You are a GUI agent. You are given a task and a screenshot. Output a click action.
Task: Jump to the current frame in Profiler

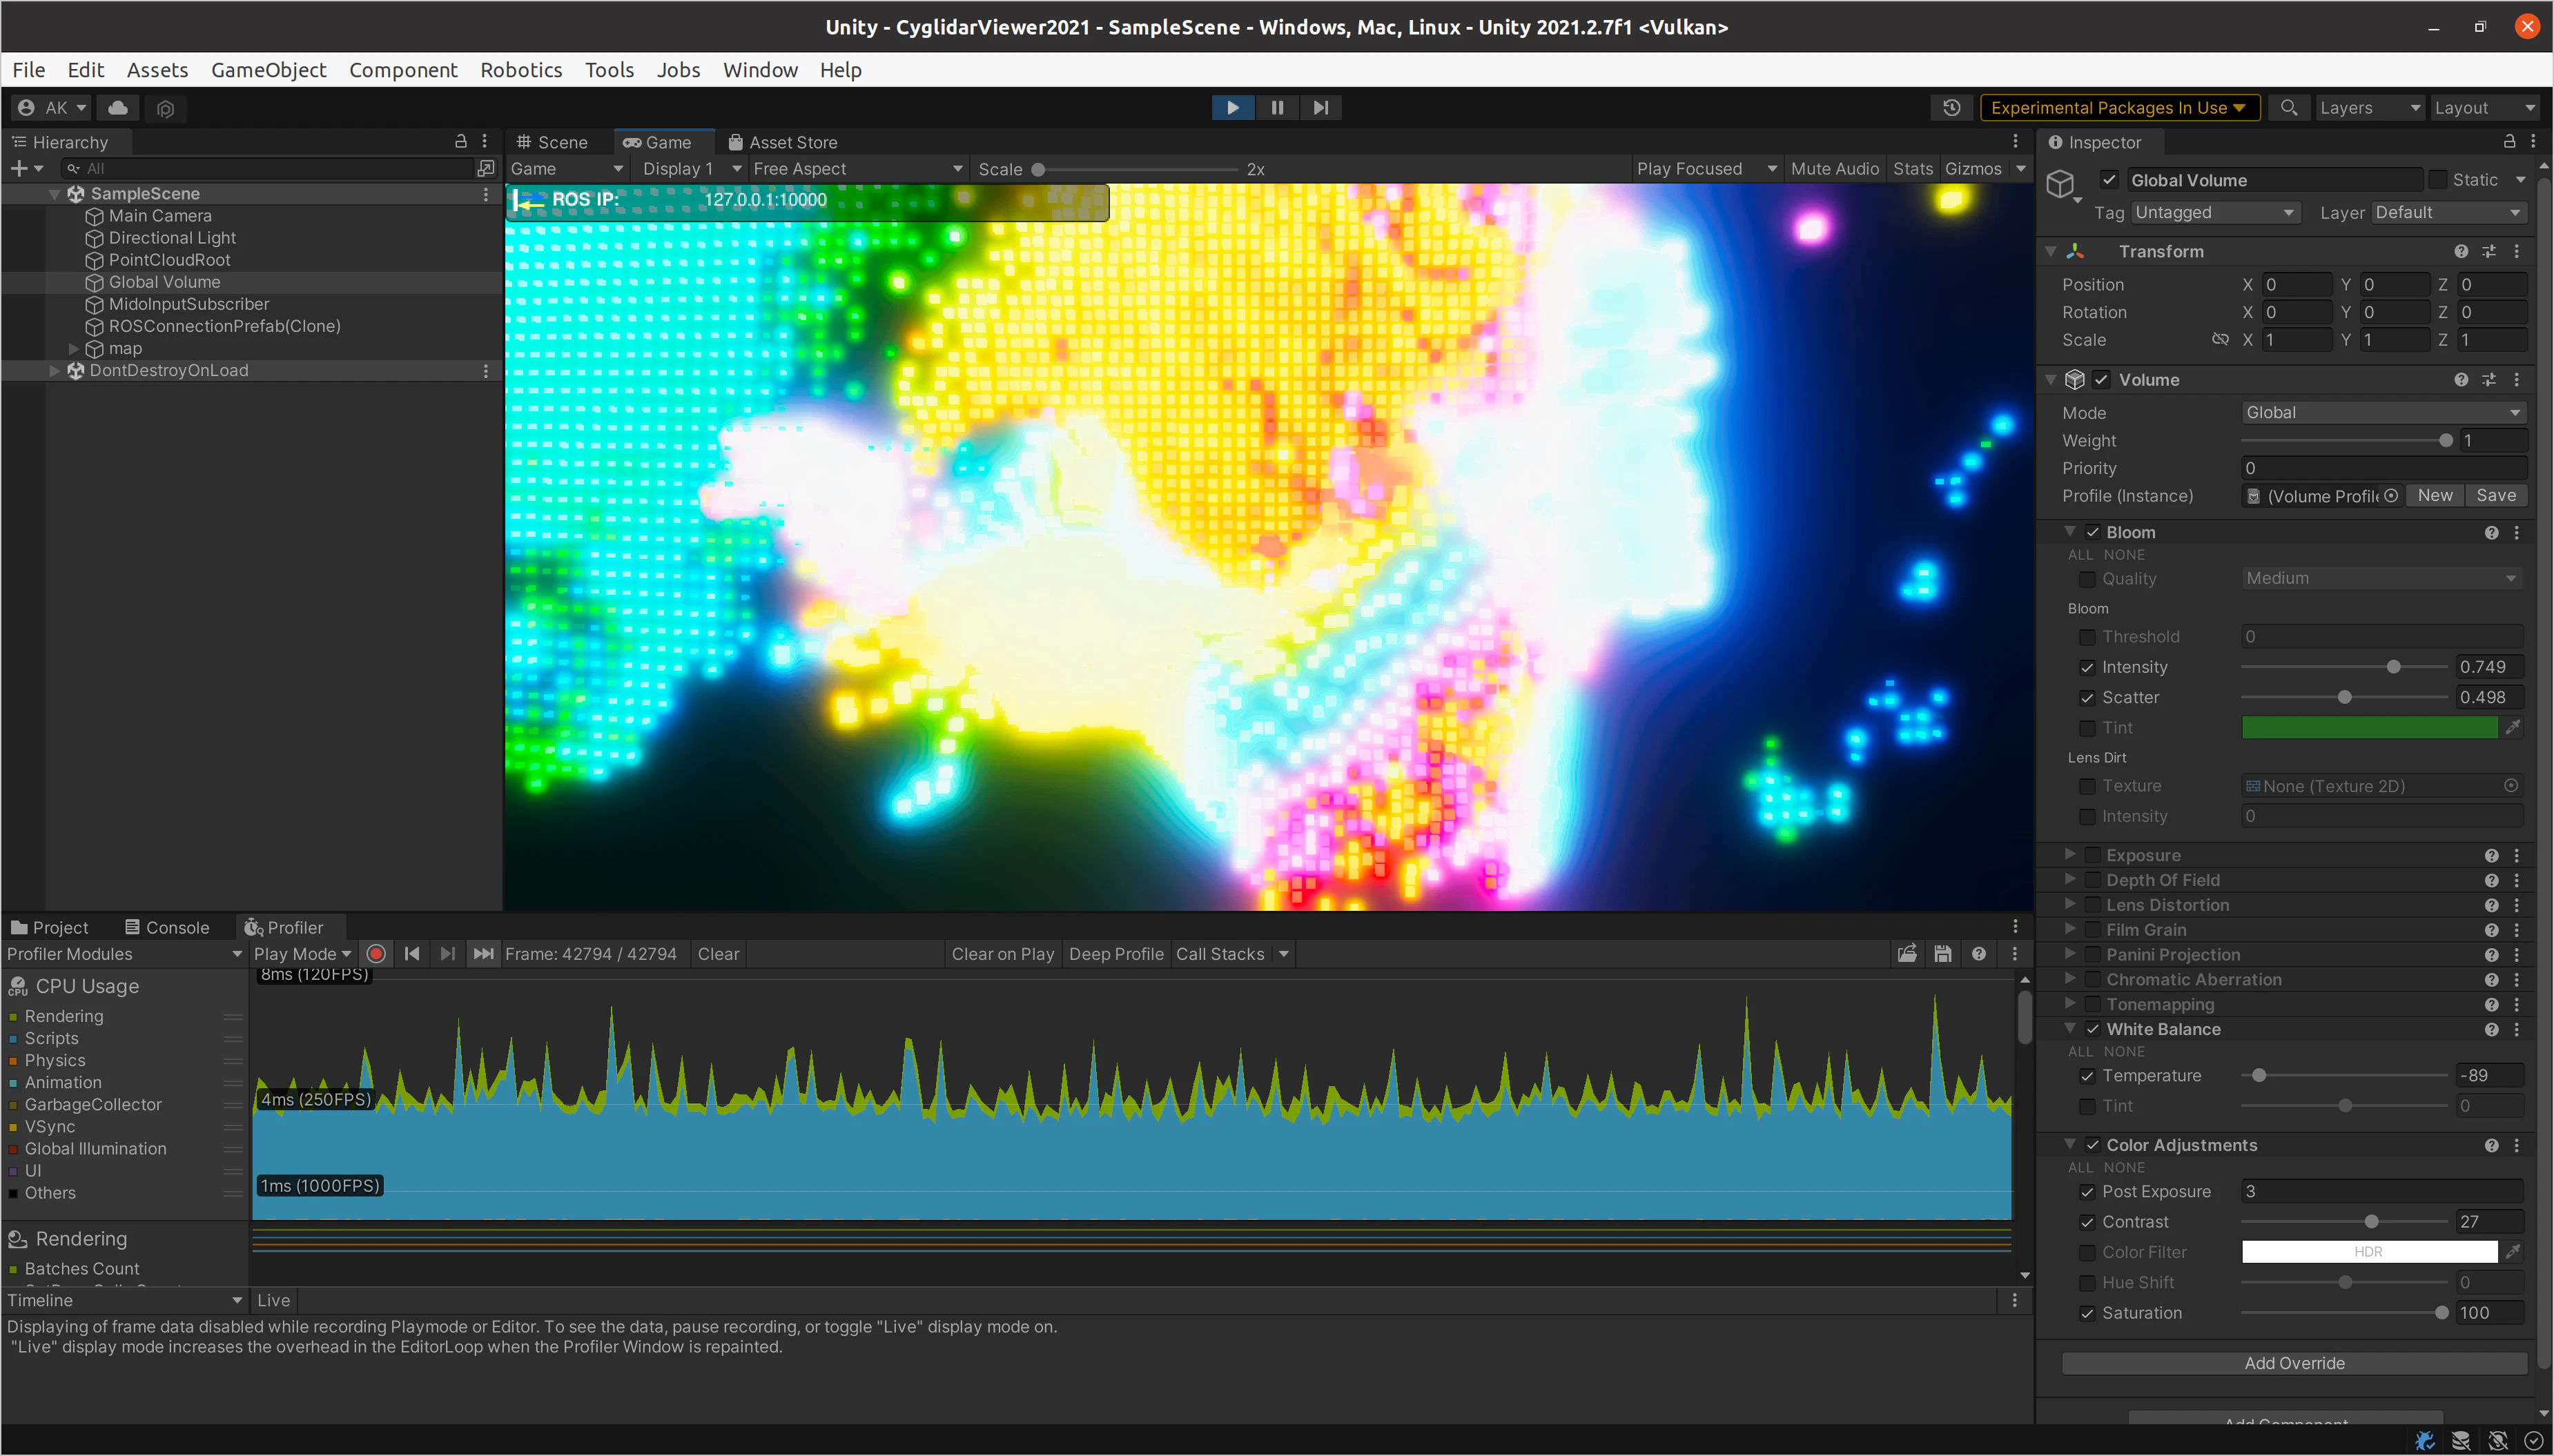[x=483, y=954]
